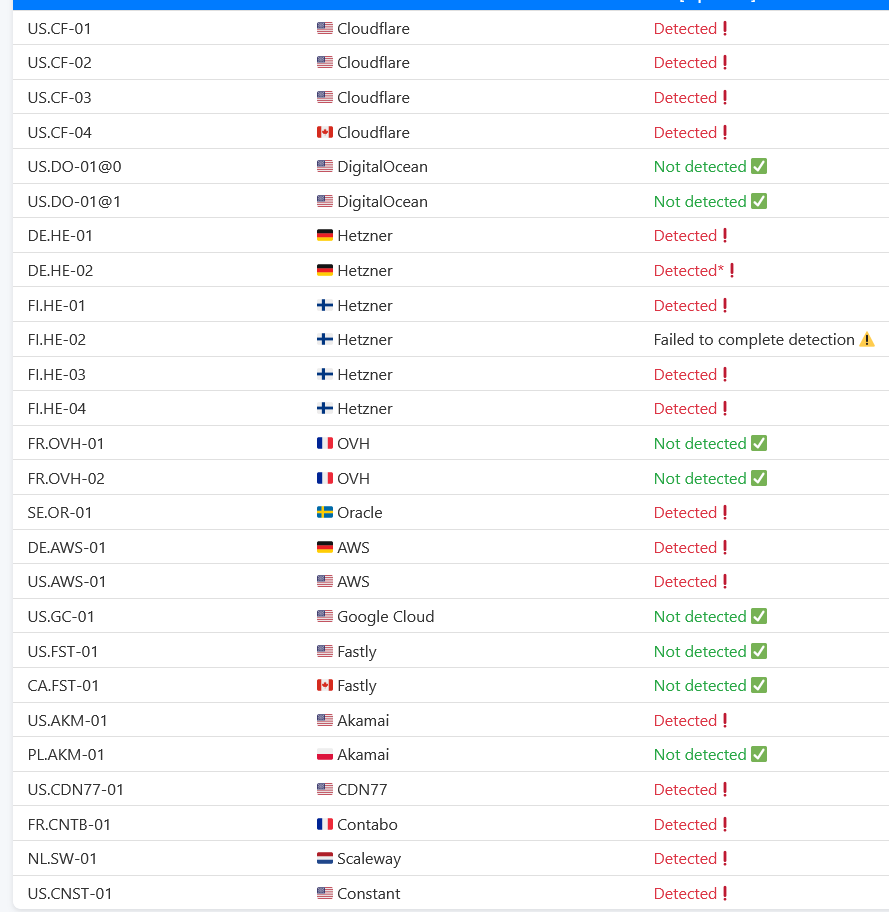This screenshot has width=889, height=912.
Task: Click the Canadian flag beside Fastly
Action: coord(325,686)
